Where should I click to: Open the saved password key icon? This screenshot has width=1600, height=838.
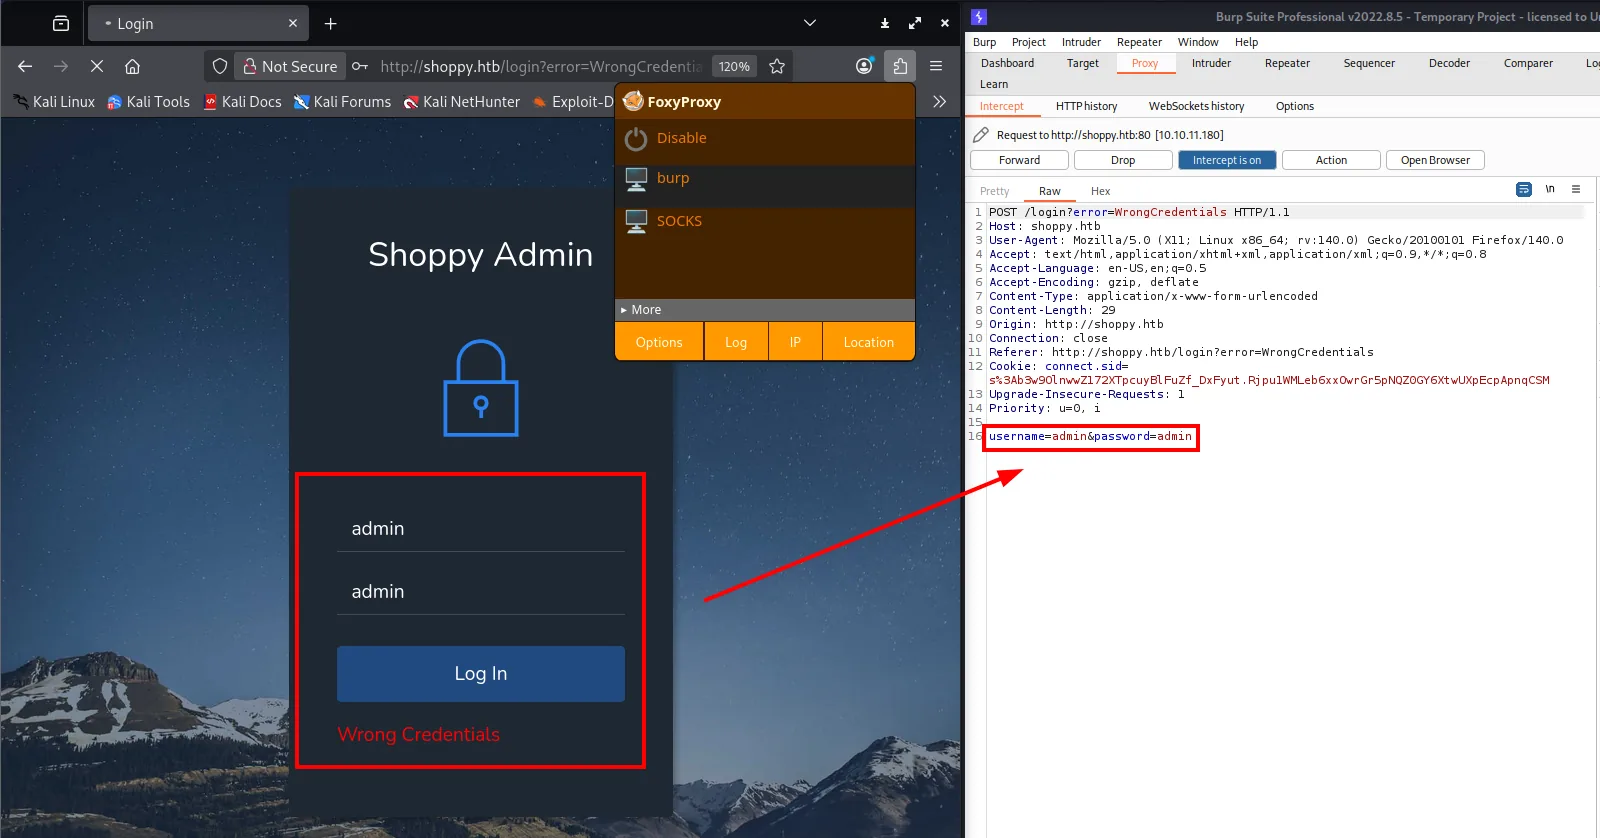coord(360,66)
